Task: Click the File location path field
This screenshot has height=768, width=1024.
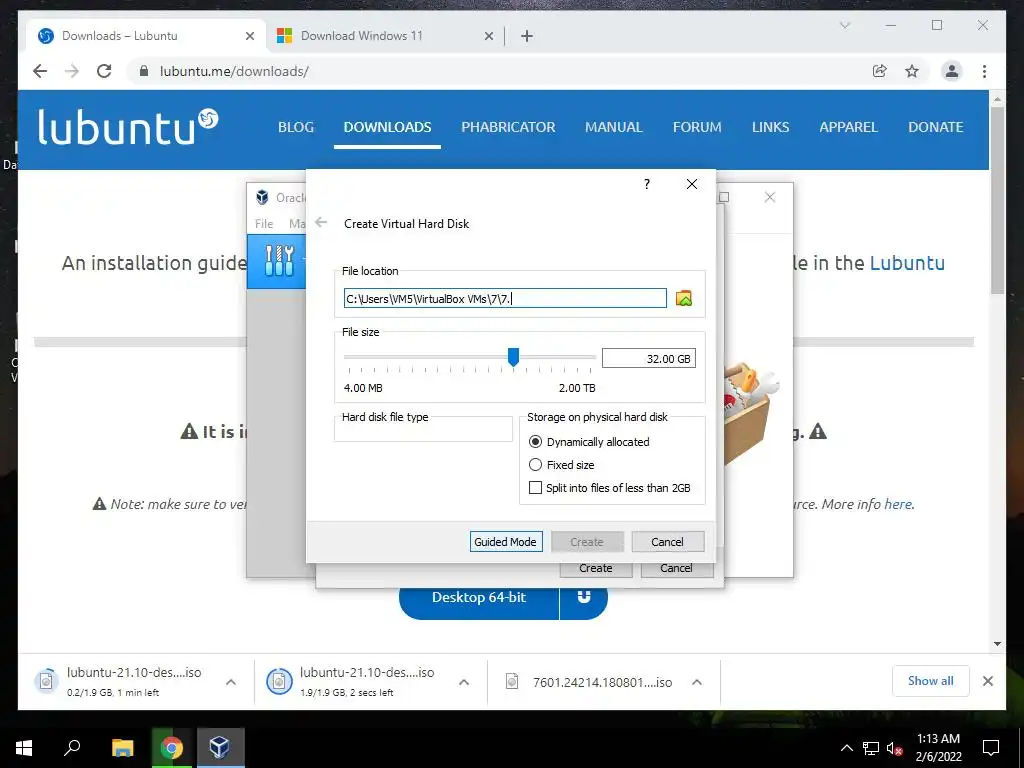Action: (x=505, y=298)
